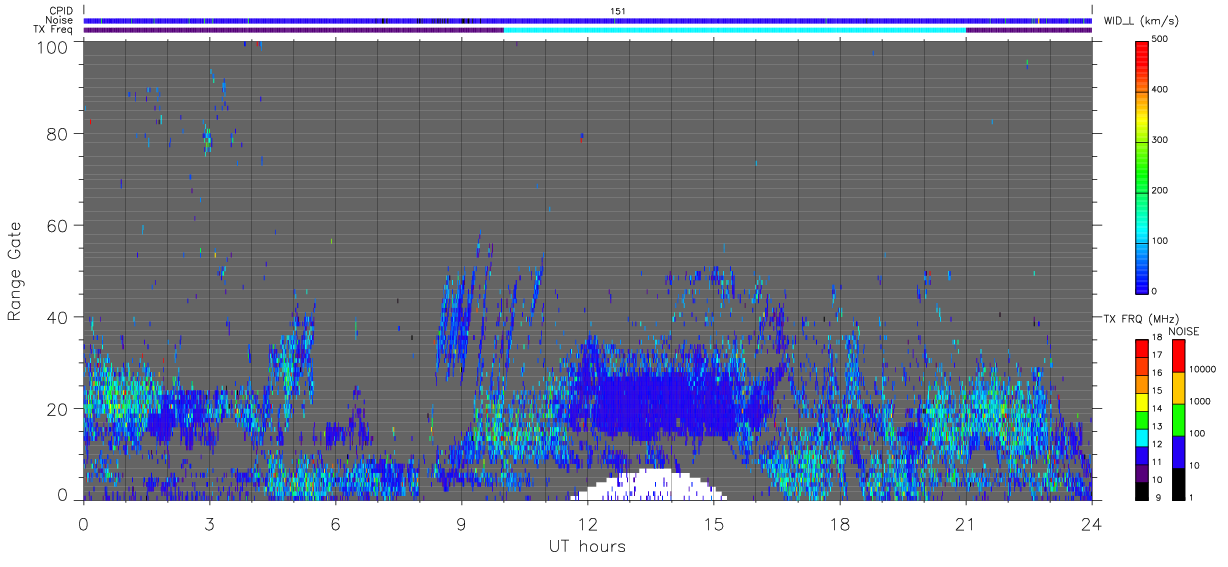Click the 1000 label on NOISE legend
This screenshot has width=1228, height=567.
[x=1198, y=401]
